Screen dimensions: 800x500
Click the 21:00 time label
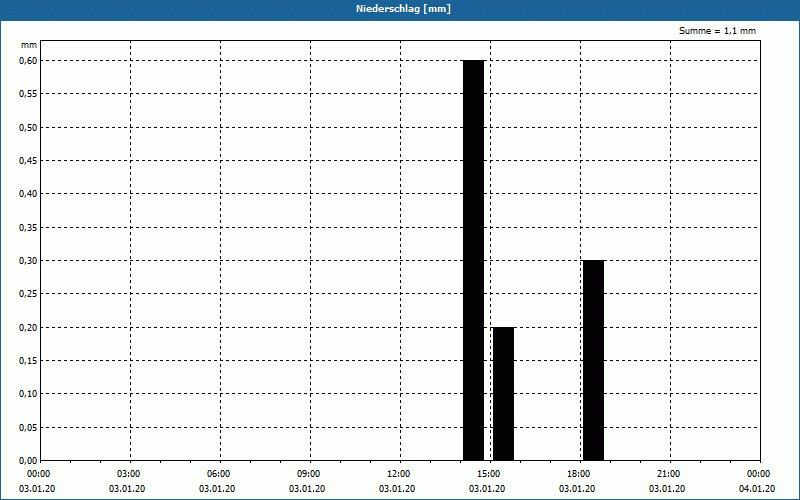tap(669, 474)
